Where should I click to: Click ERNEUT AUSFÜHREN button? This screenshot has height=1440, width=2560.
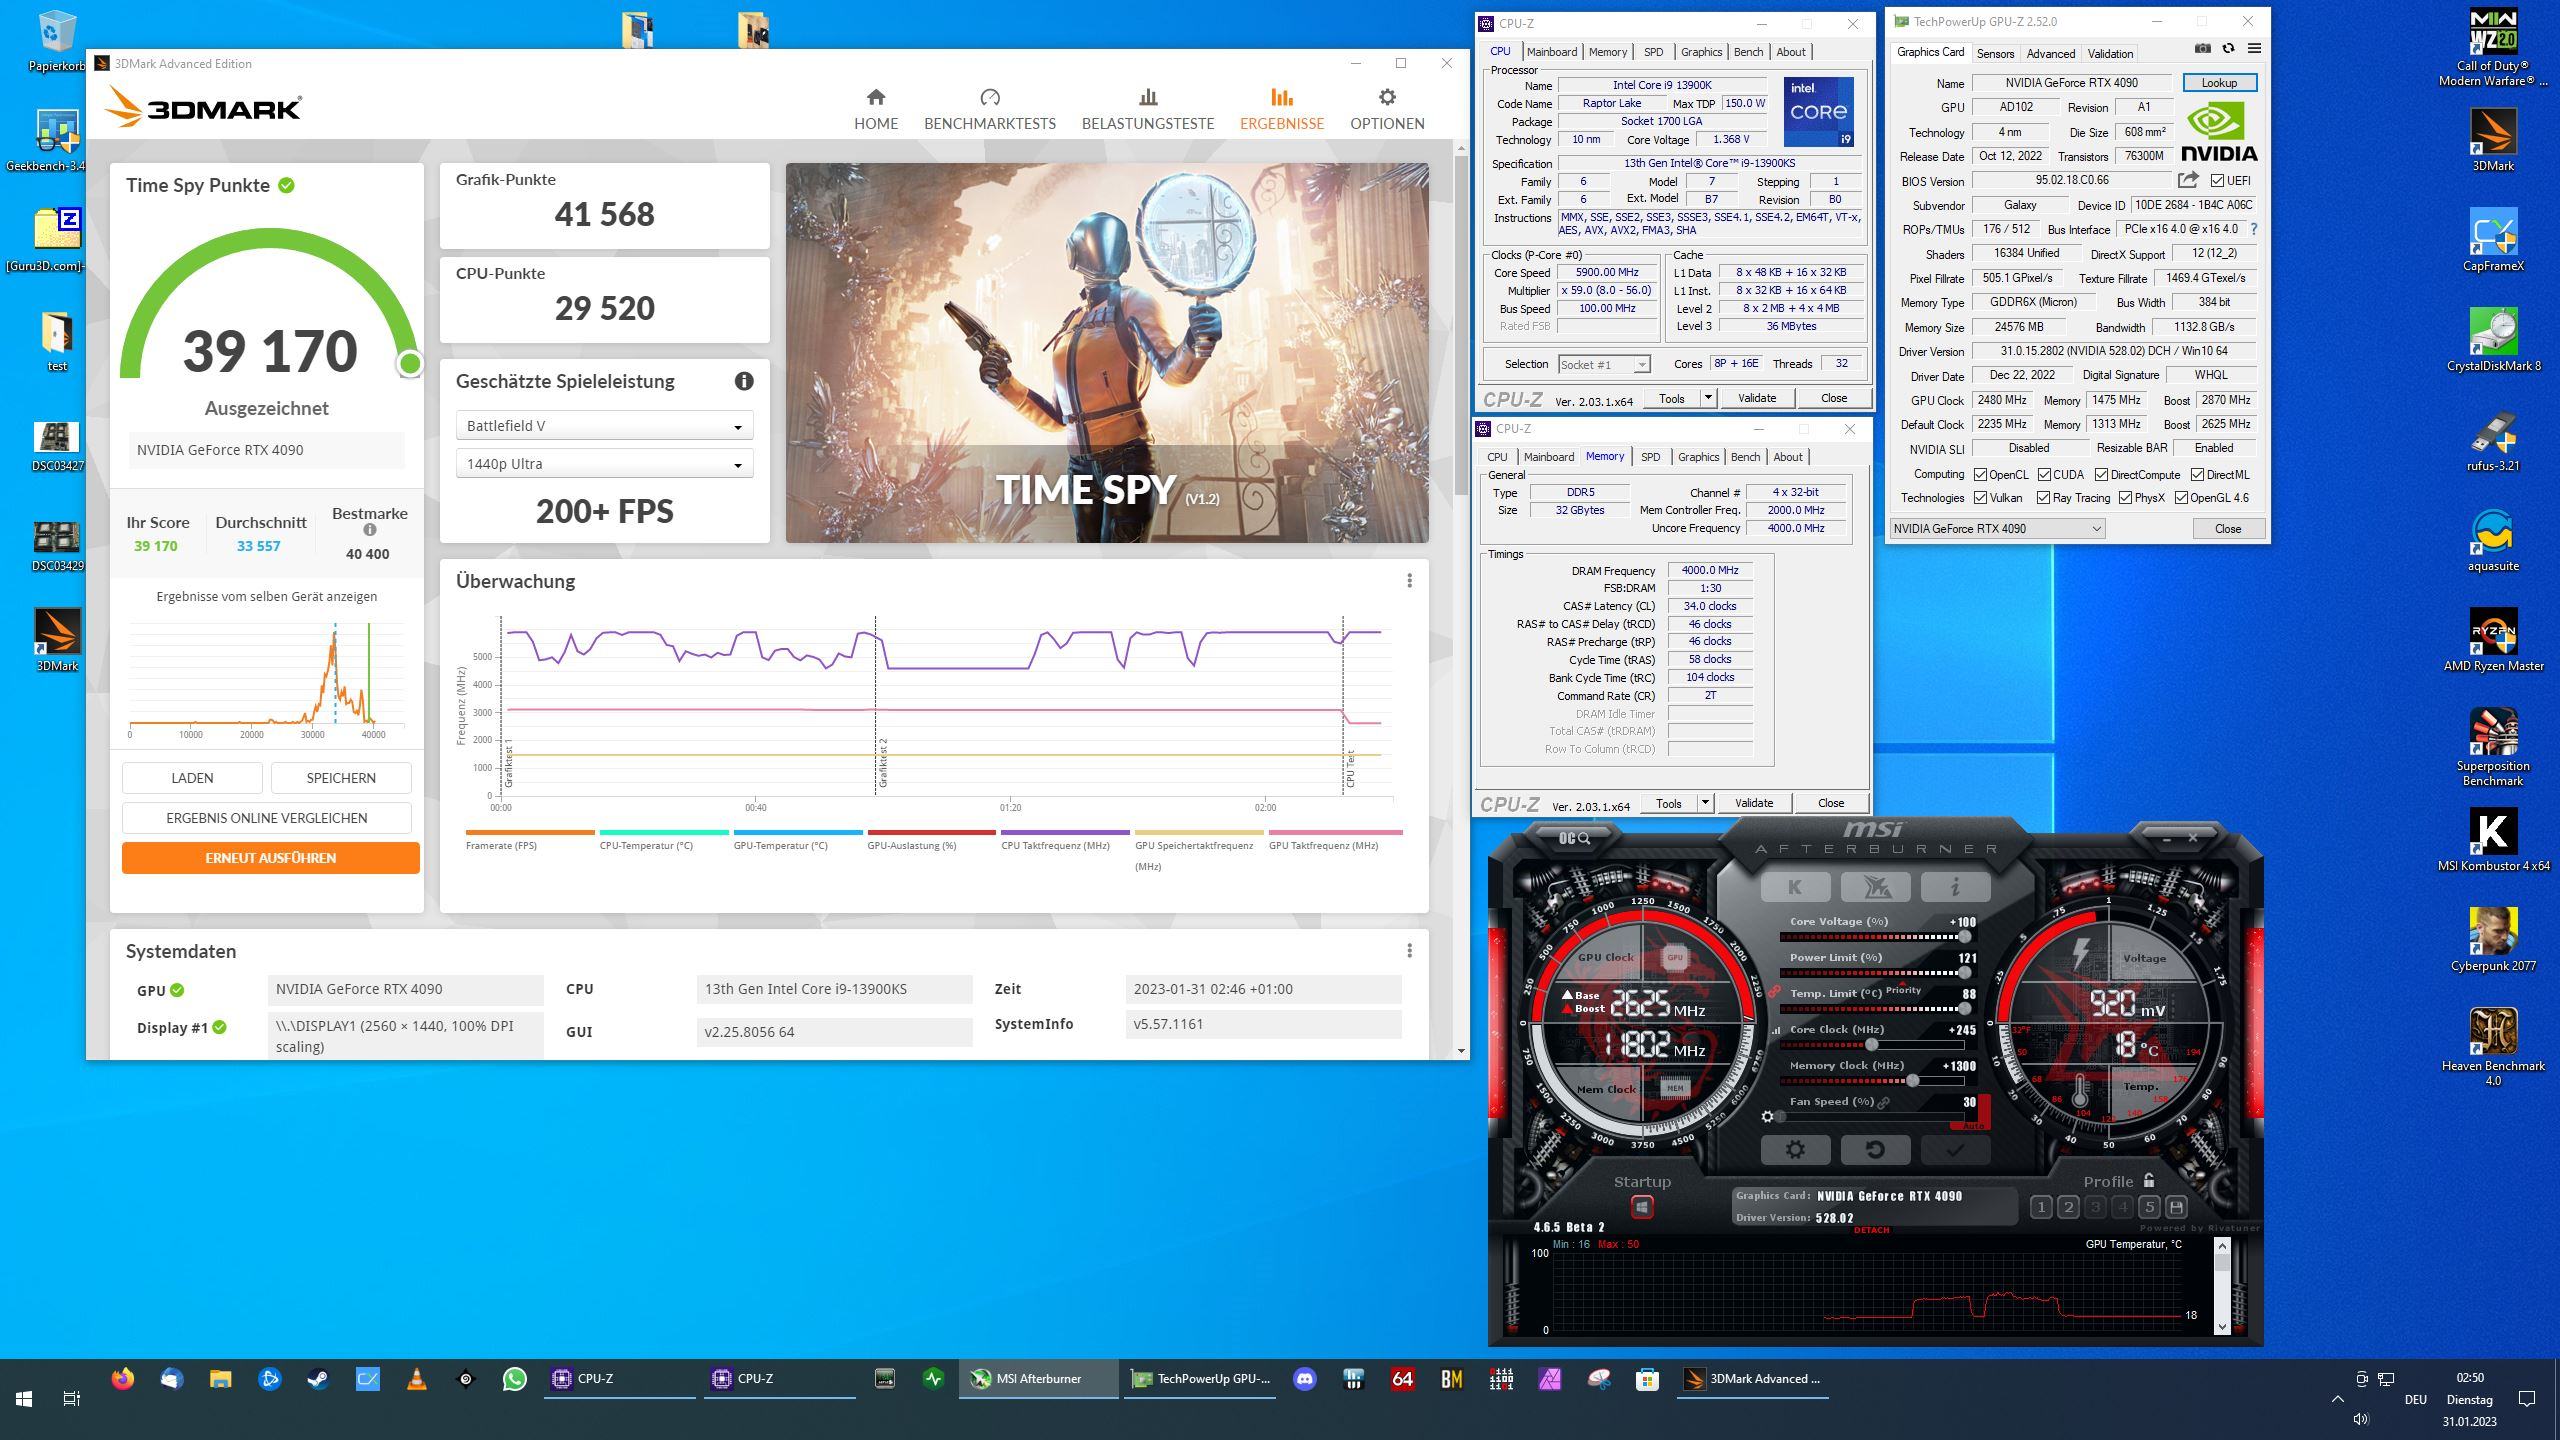coord(270,858)
